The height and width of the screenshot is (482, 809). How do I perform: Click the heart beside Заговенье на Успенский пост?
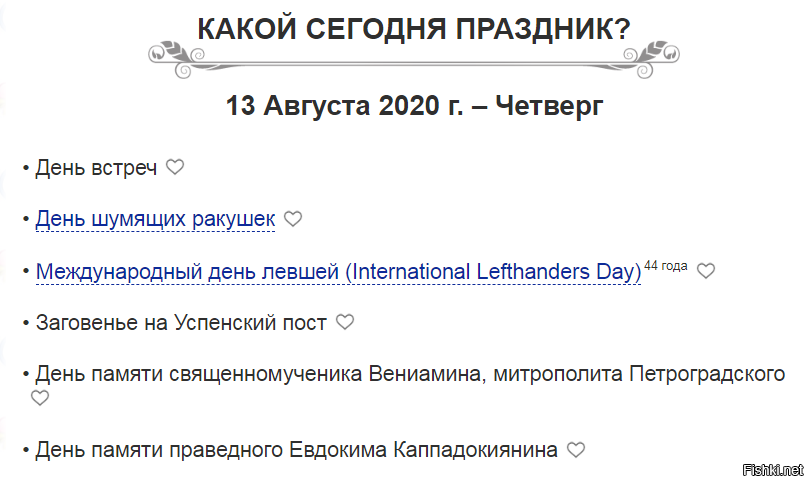pos(345,322)
